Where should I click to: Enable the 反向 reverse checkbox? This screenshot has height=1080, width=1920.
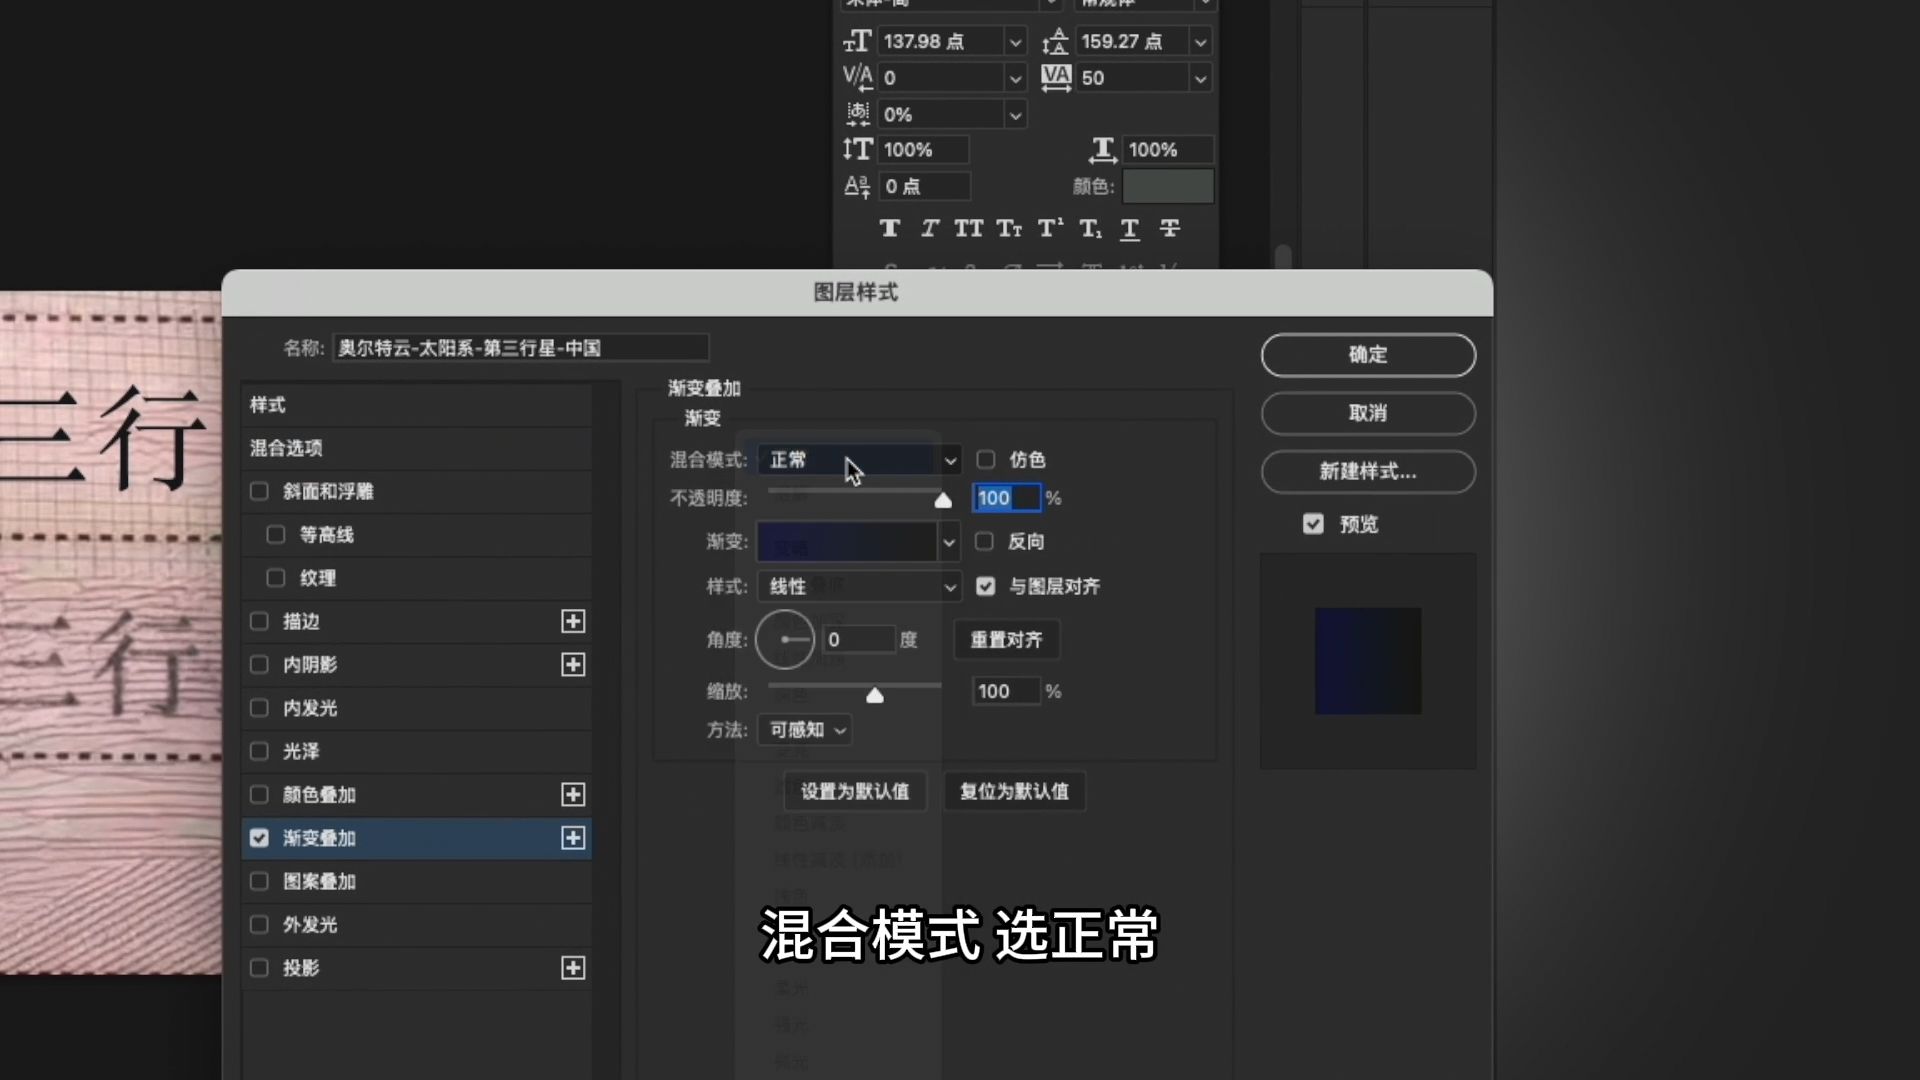coord(985,541)
